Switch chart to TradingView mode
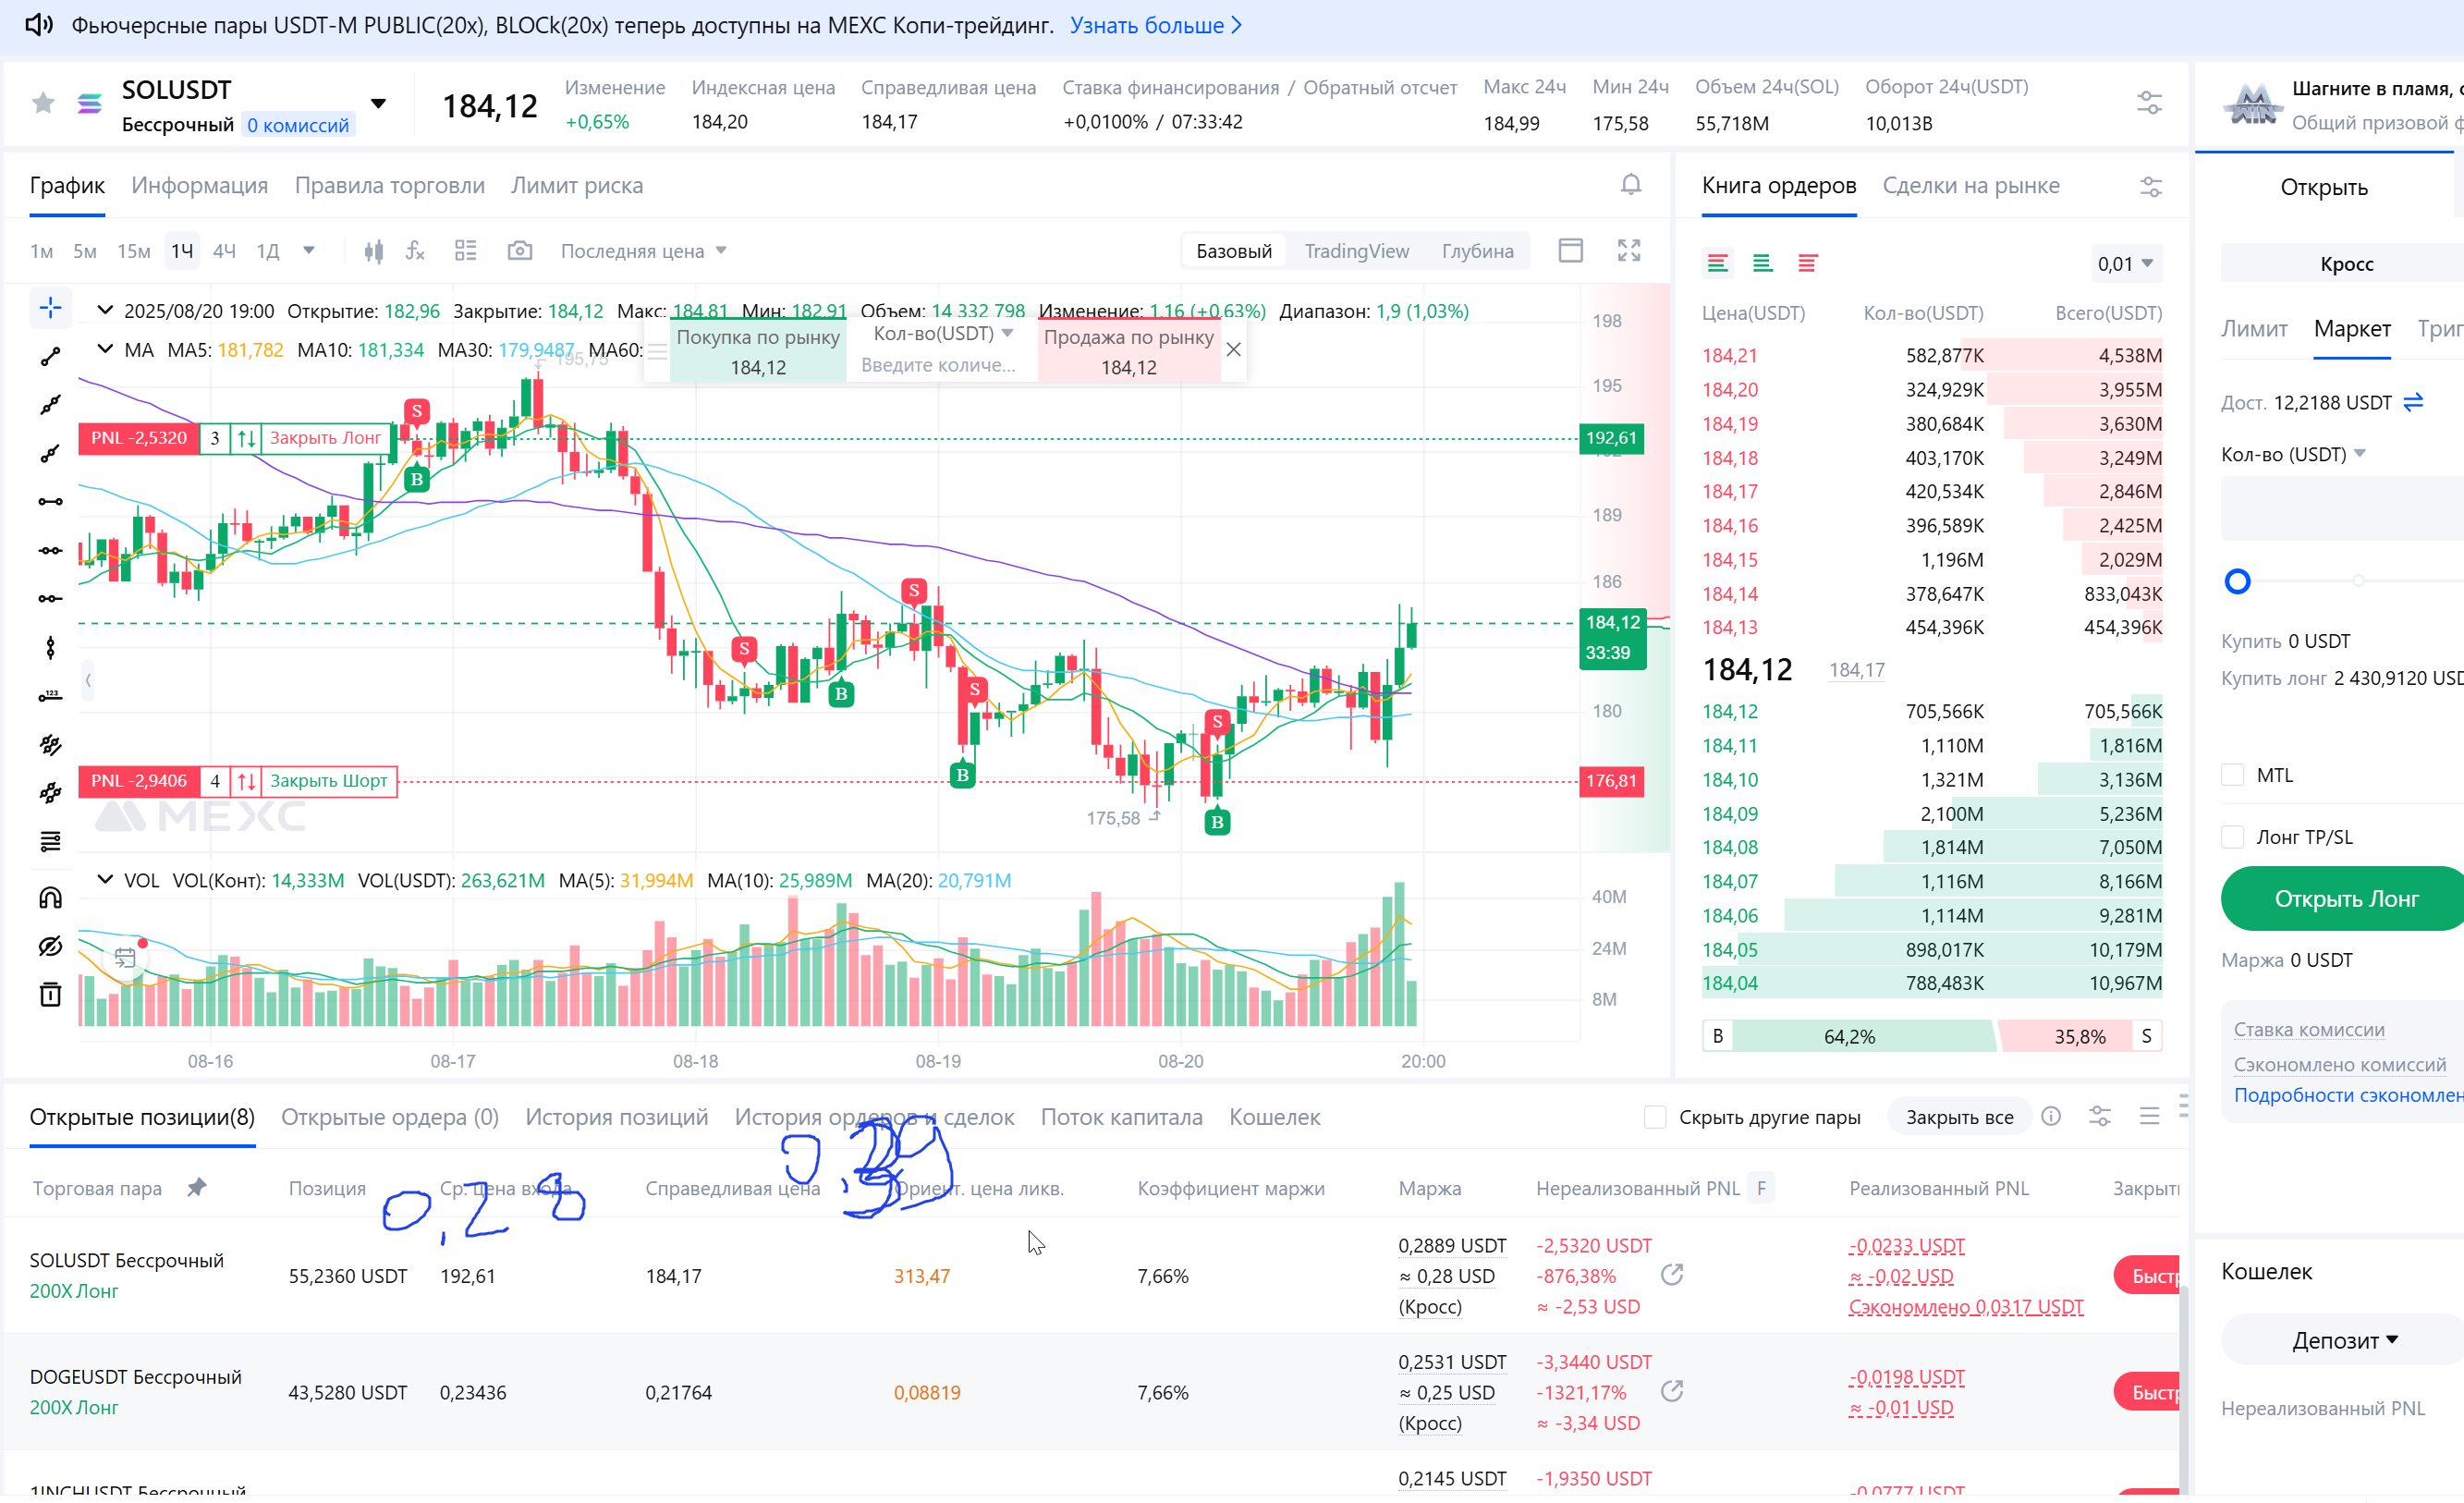The width and height of the screenshot is (2464, 1503). pyautogui.click(x=1356, y=251)
